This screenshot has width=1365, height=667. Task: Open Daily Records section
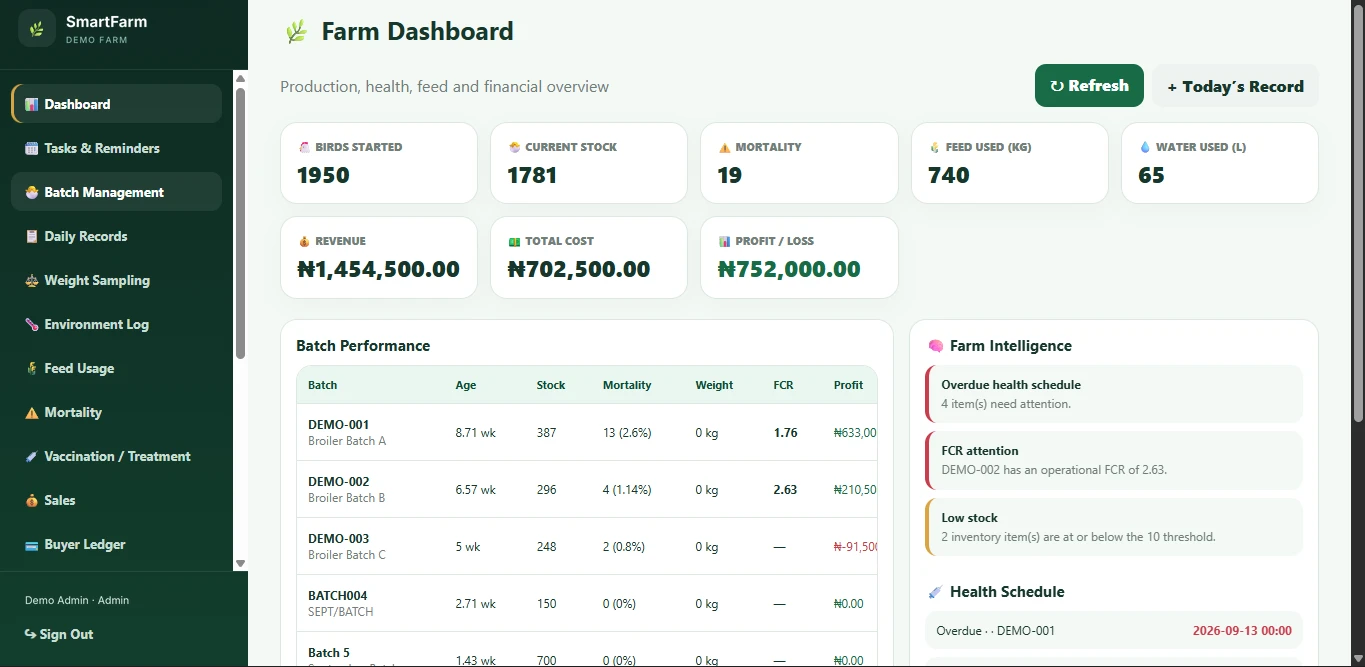[116, 236]
